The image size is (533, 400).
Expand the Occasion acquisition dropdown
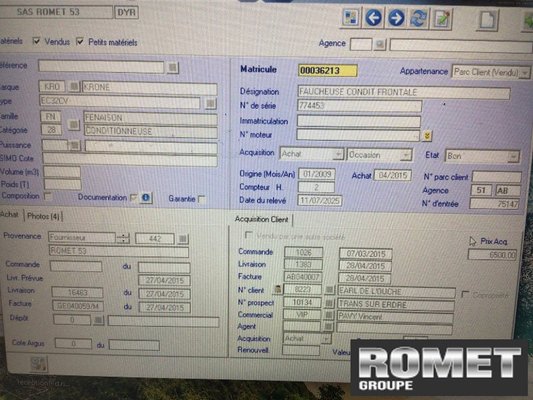point(406,155)
